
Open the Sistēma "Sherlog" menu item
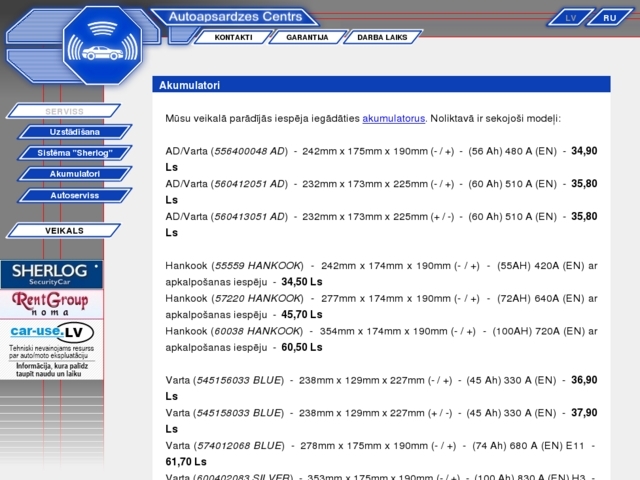click(75, 153)
